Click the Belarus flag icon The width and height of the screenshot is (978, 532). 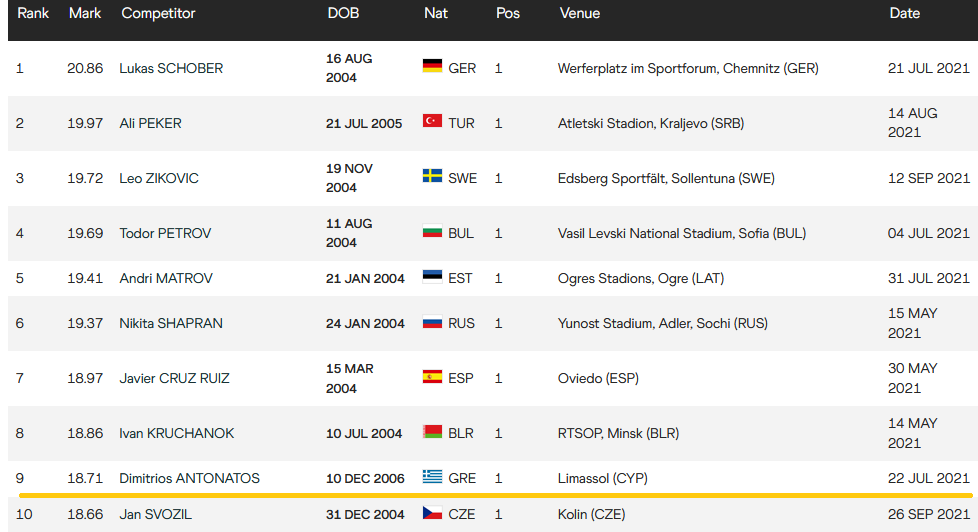coord(432,433)
